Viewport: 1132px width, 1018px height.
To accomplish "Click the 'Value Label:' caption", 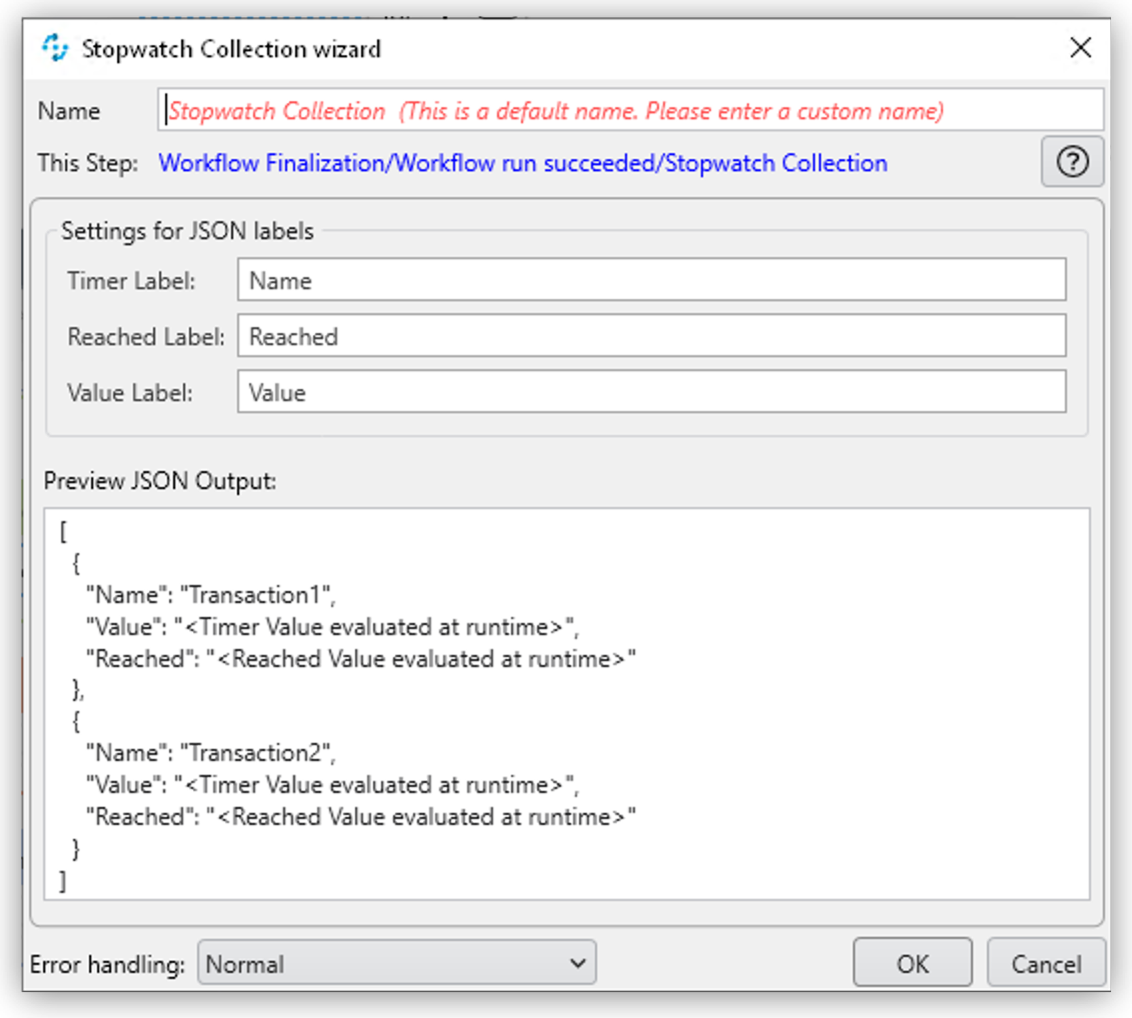I will point(130,394).
